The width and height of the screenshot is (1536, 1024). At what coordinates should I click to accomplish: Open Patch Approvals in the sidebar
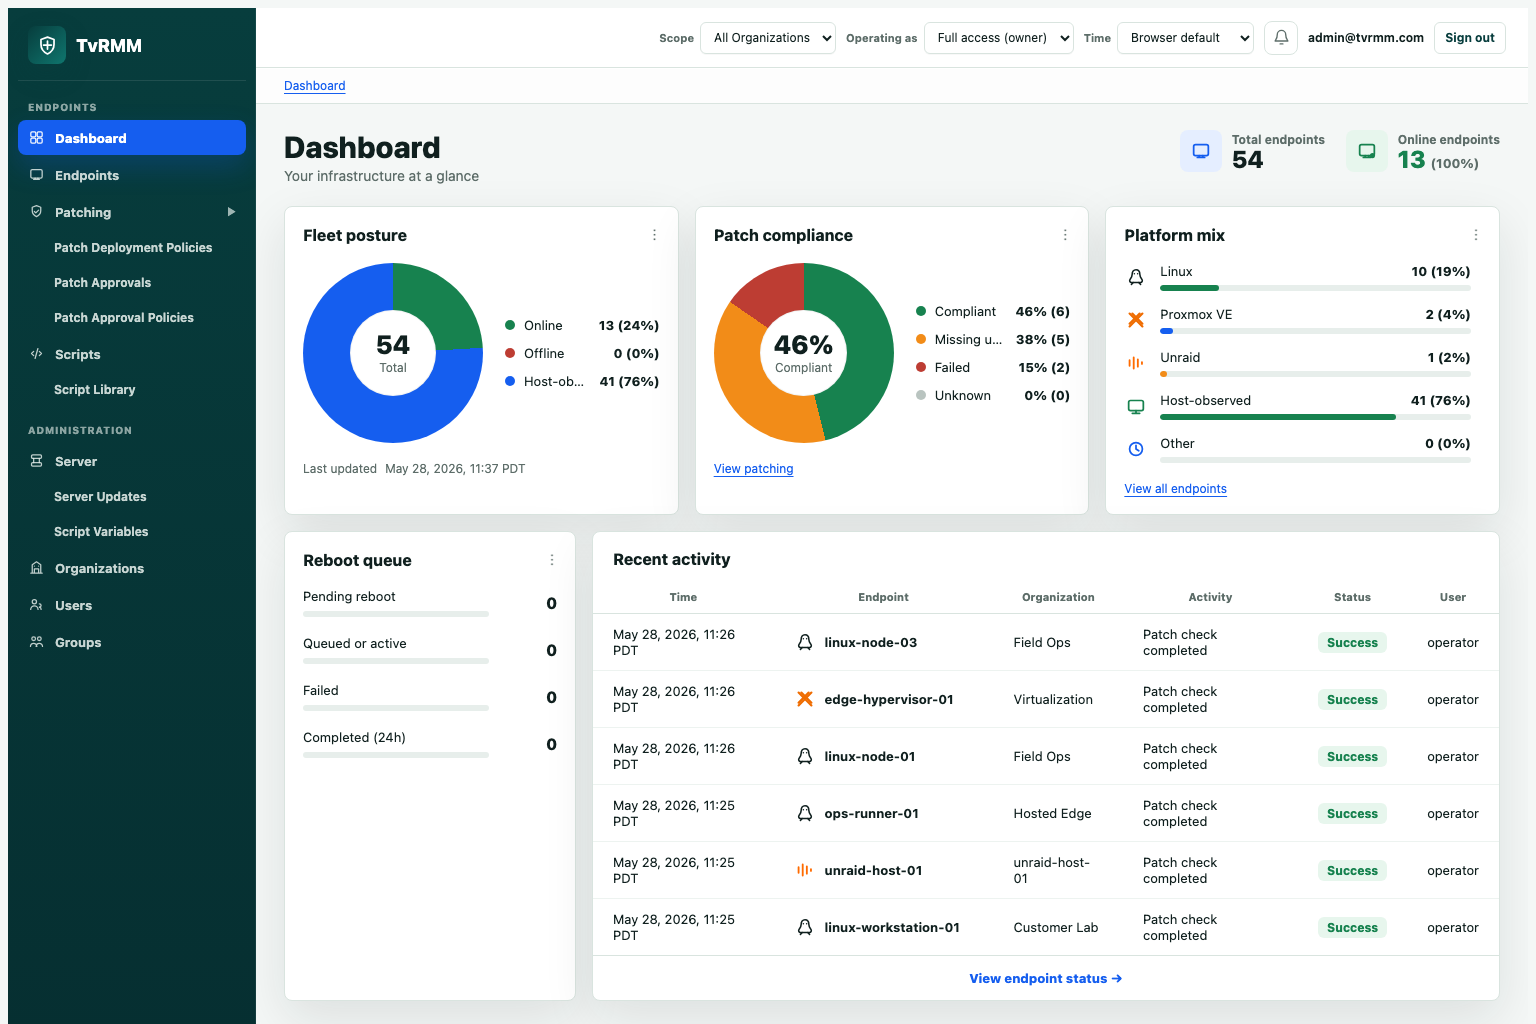pyautogui.click(x=102, y=282)
